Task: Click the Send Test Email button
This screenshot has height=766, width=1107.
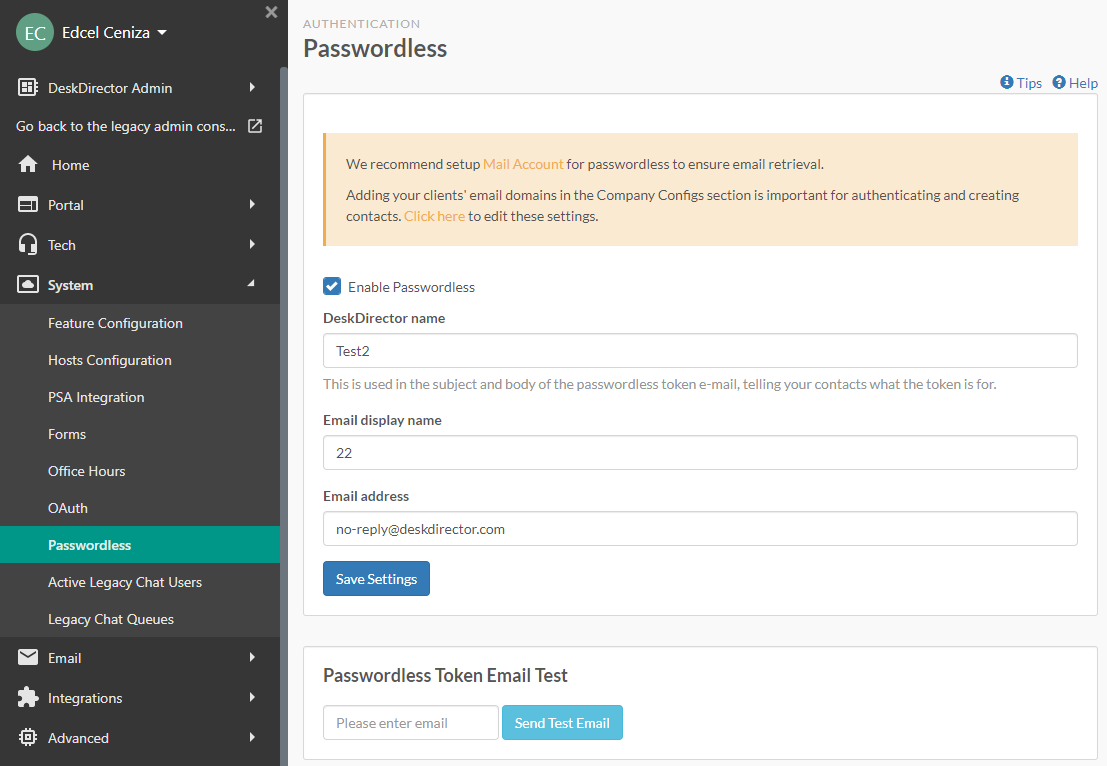Action: 562,723
